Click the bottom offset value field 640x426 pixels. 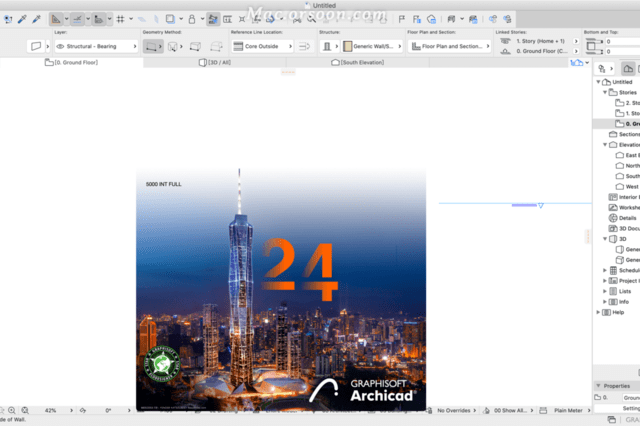pyautogui.click(x=622, y=51)
